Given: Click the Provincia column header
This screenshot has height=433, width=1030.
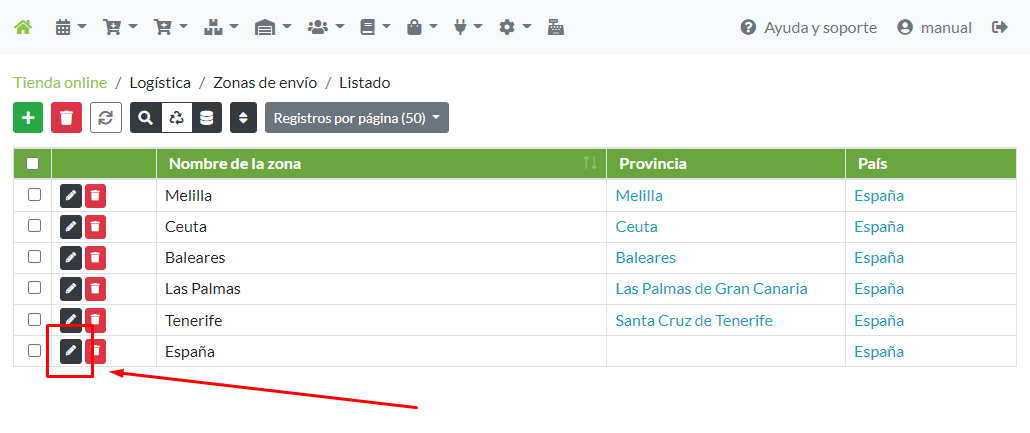Looking at the screenshot, I should click(x=726, y=164).
